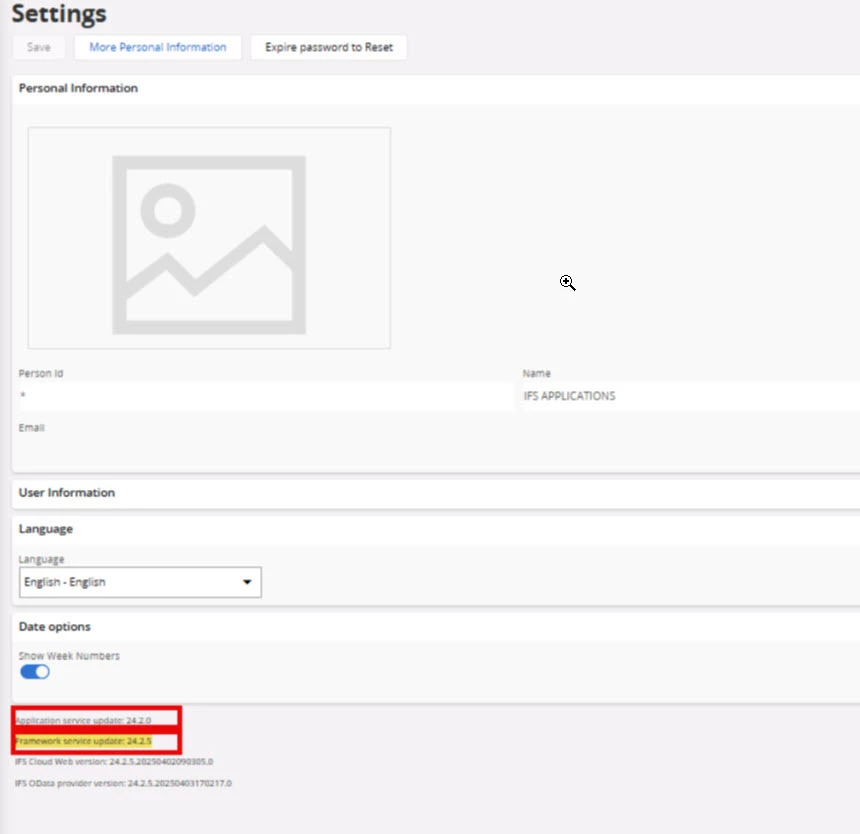Expand the User Information section
The image size is (860, 834).
pos(436,493)
